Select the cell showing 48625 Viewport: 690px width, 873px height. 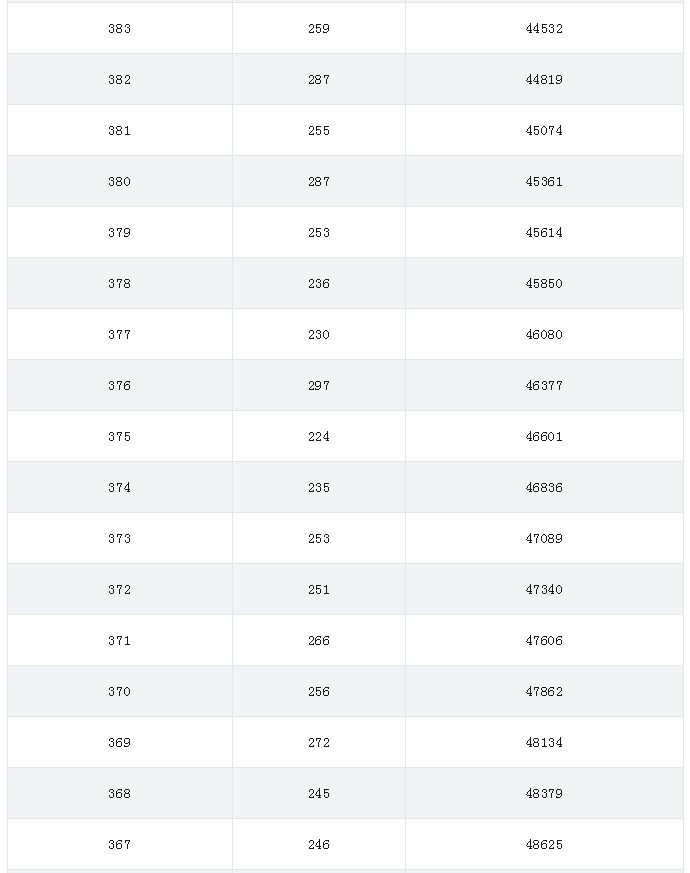(x=544, y=845)
